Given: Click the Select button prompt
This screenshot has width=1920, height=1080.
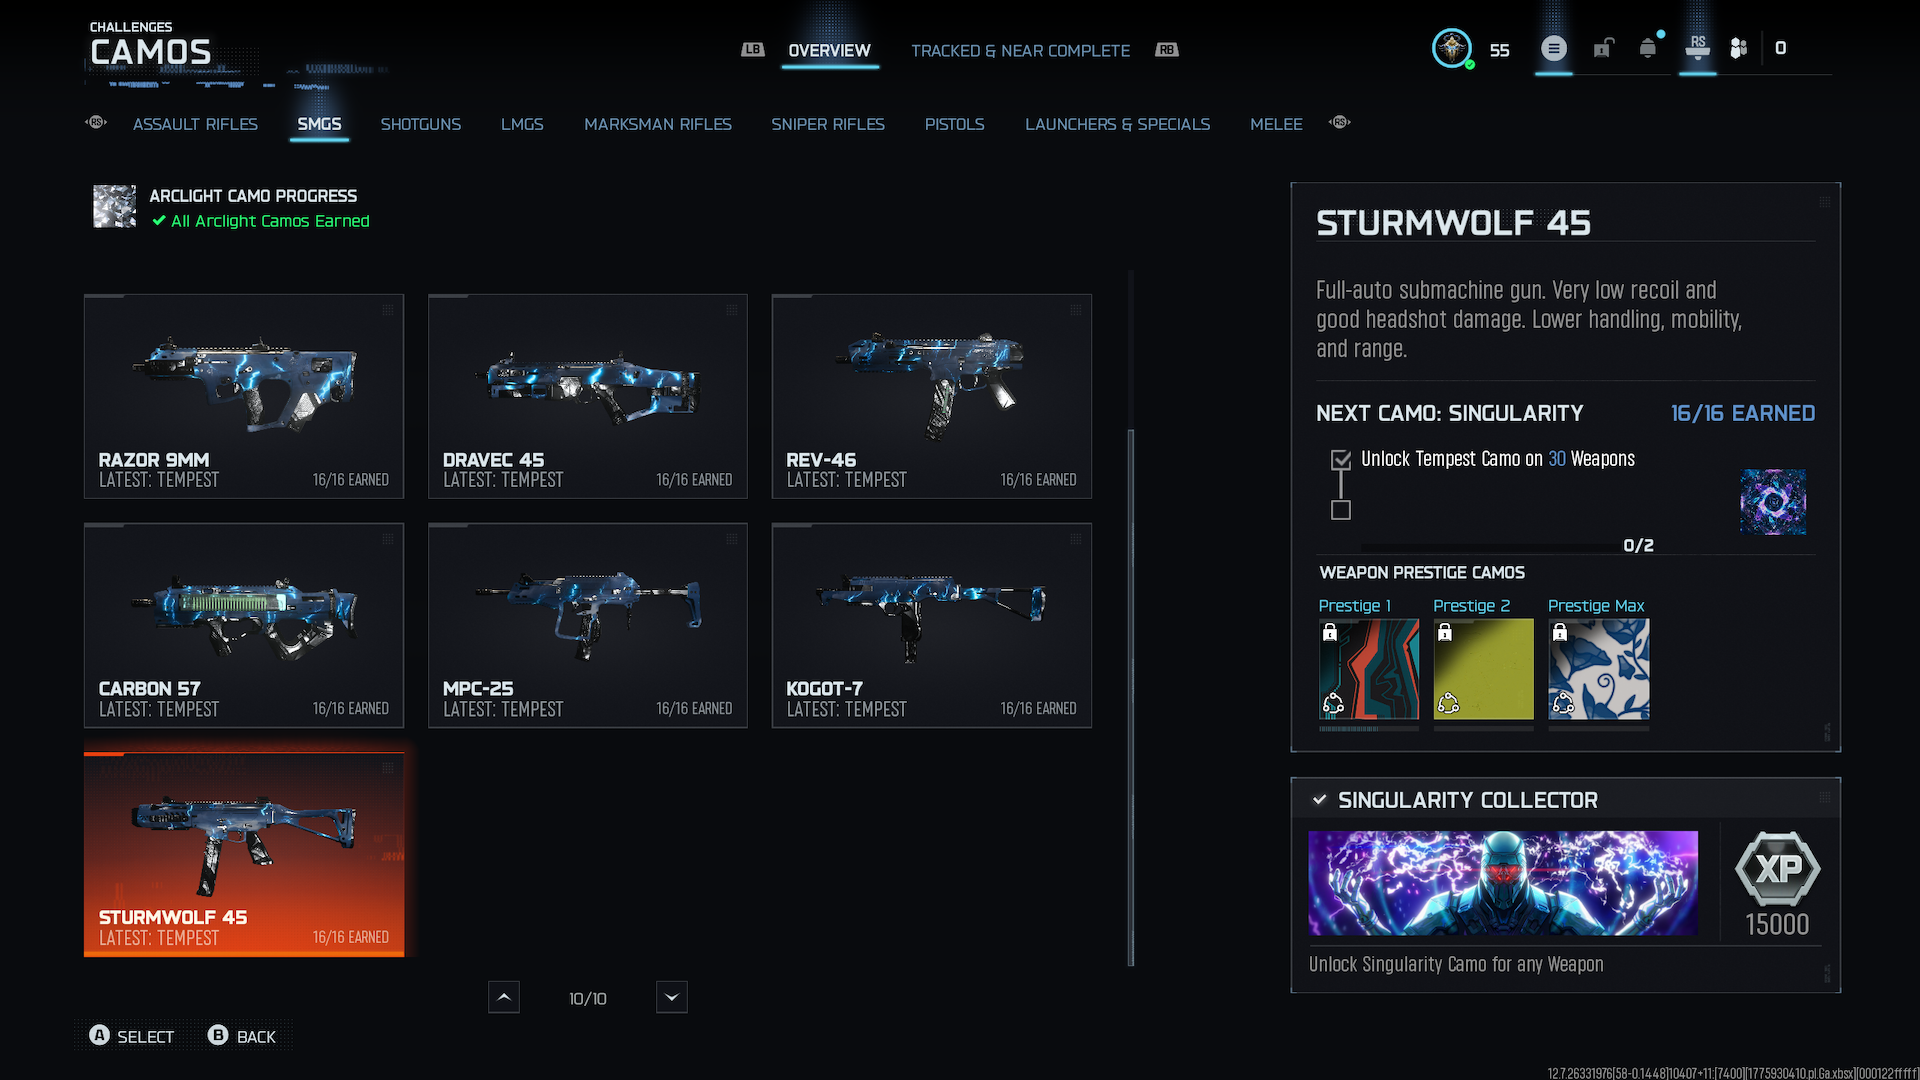Looking at the screenshot, I should (132, 1036).
